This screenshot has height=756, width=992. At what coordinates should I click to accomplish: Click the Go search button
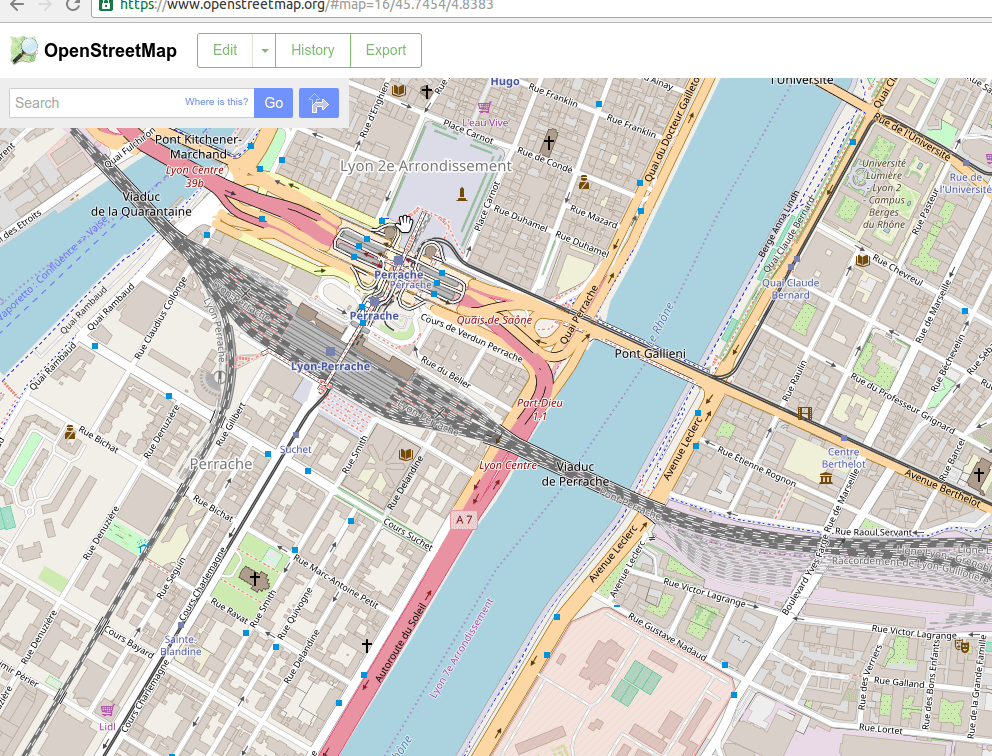coord(273,103)
